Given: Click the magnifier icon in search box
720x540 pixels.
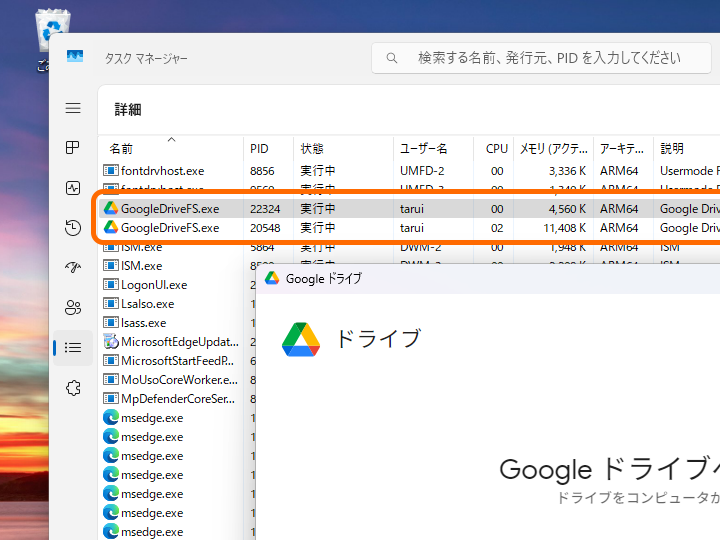Looking at the screenshot, I should tap(392, 58).
